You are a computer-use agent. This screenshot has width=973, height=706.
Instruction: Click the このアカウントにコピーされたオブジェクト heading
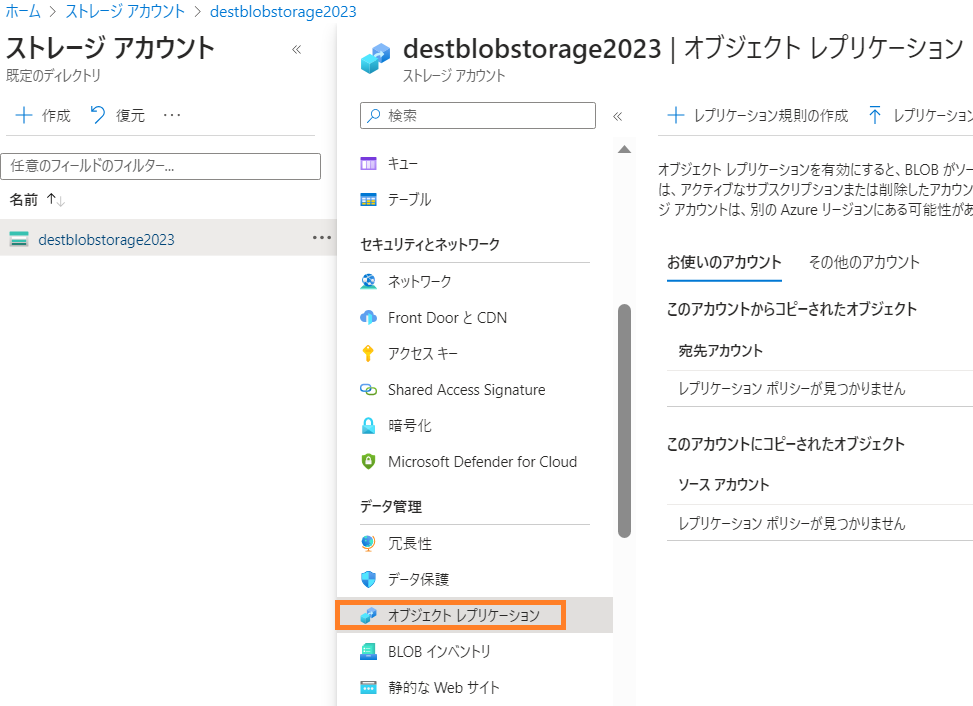coord(786,444)
